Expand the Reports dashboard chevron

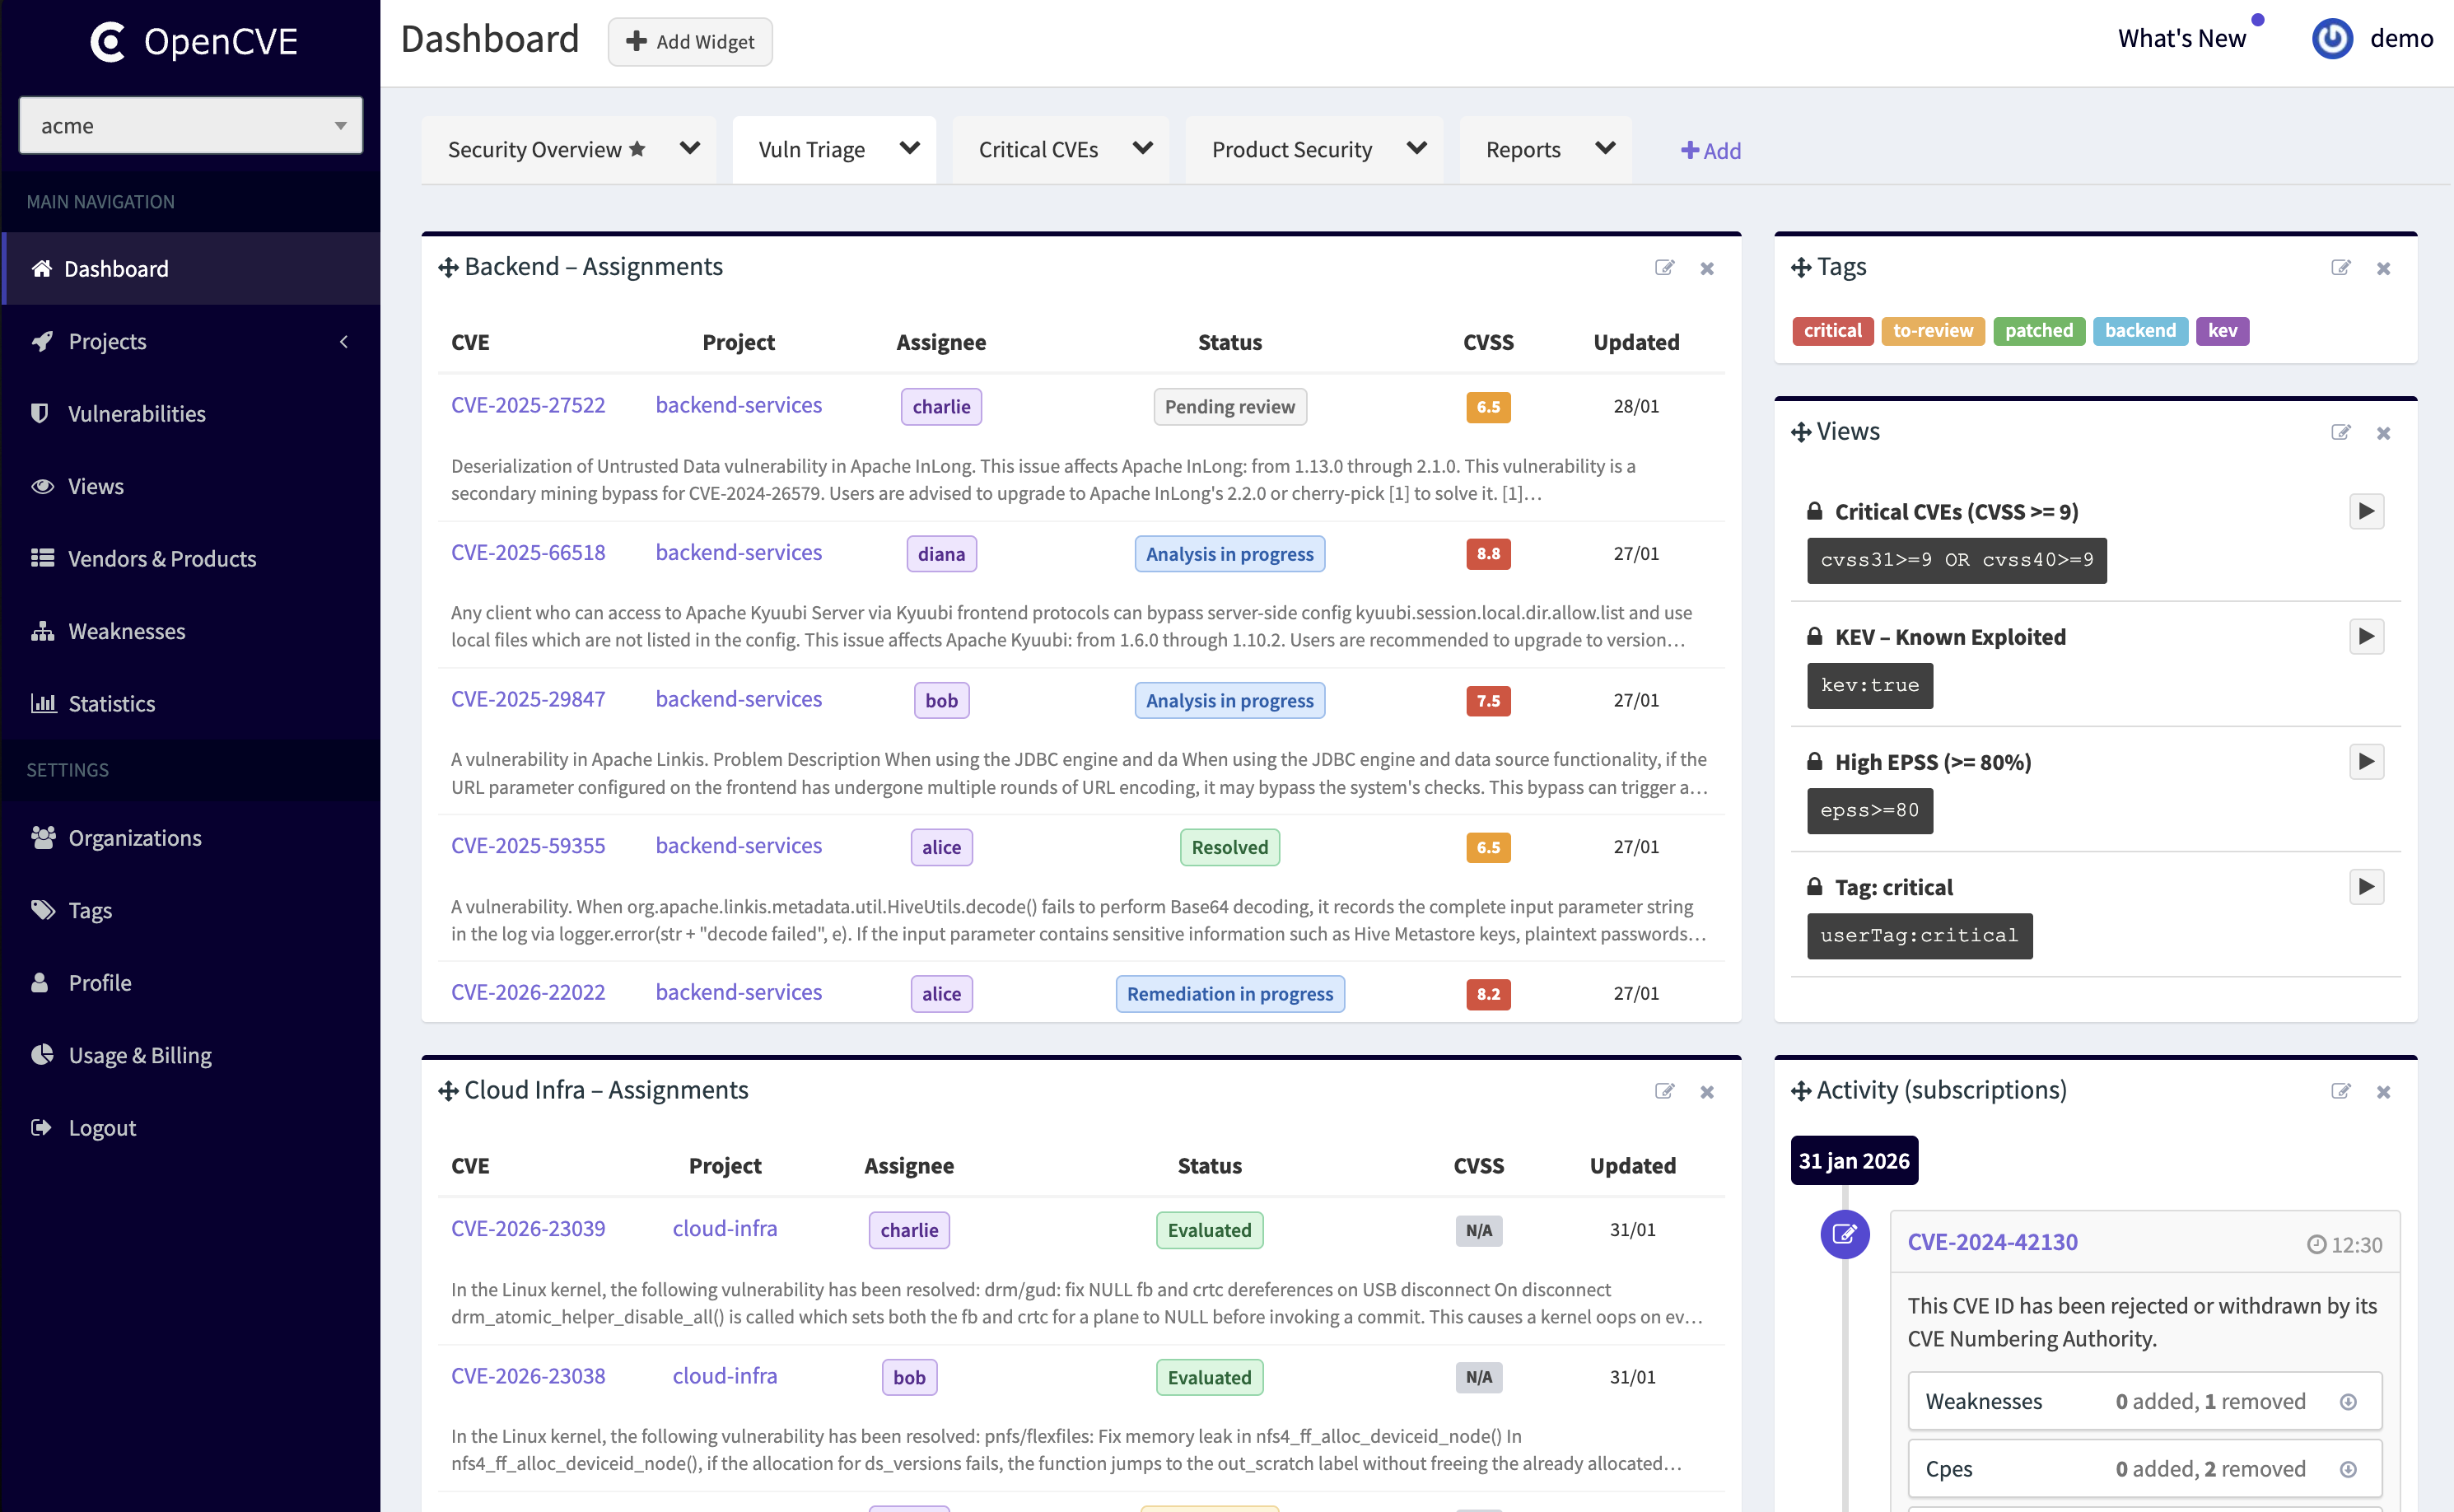click(x=1605, y=148)
